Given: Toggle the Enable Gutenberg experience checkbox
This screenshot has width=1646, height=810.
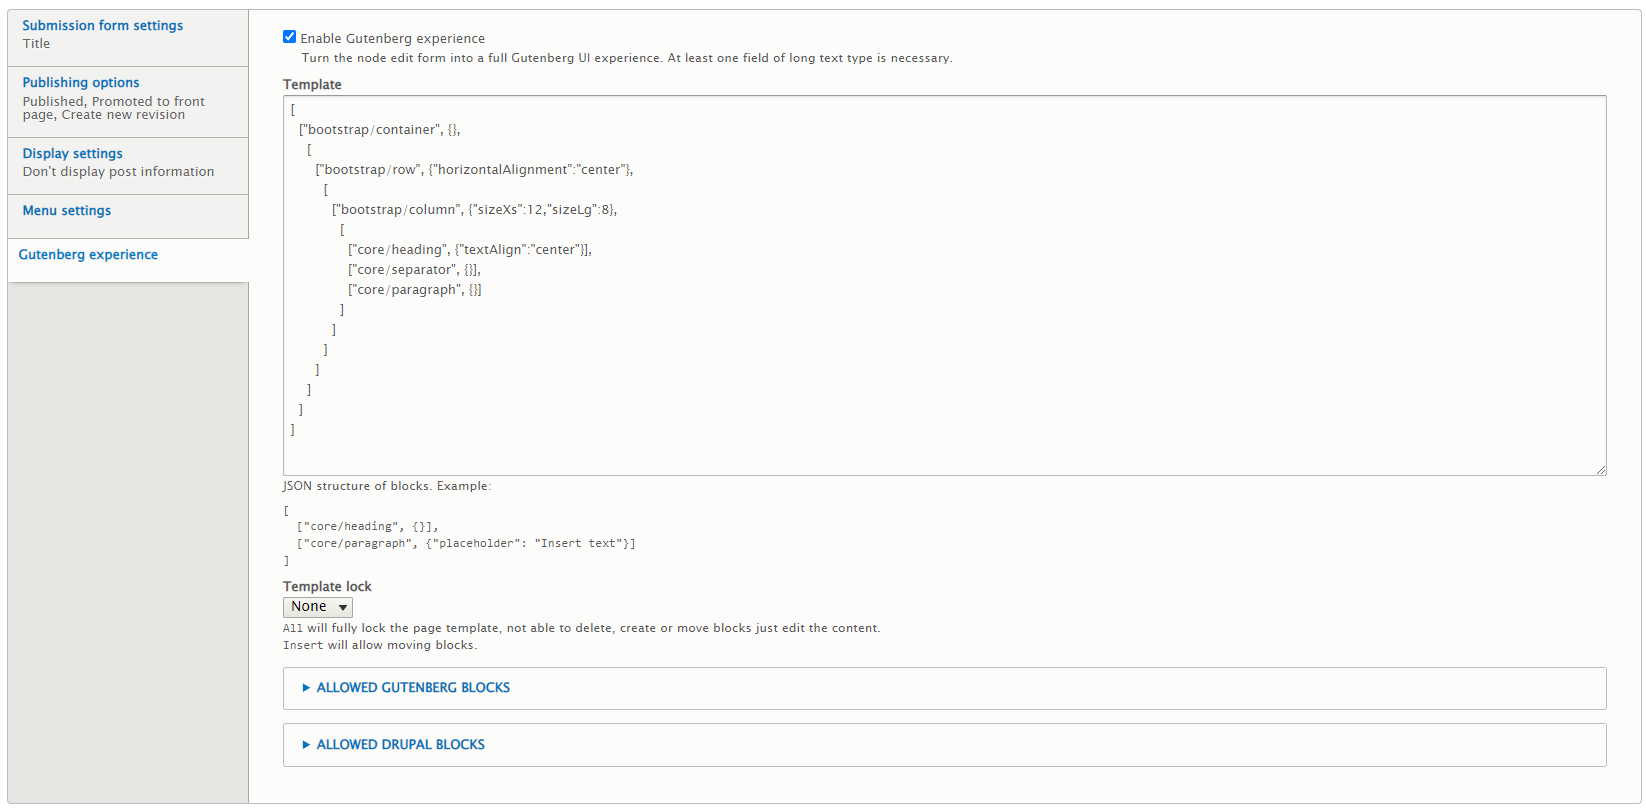Looking at the screenshot, I should tap(290, 37).
